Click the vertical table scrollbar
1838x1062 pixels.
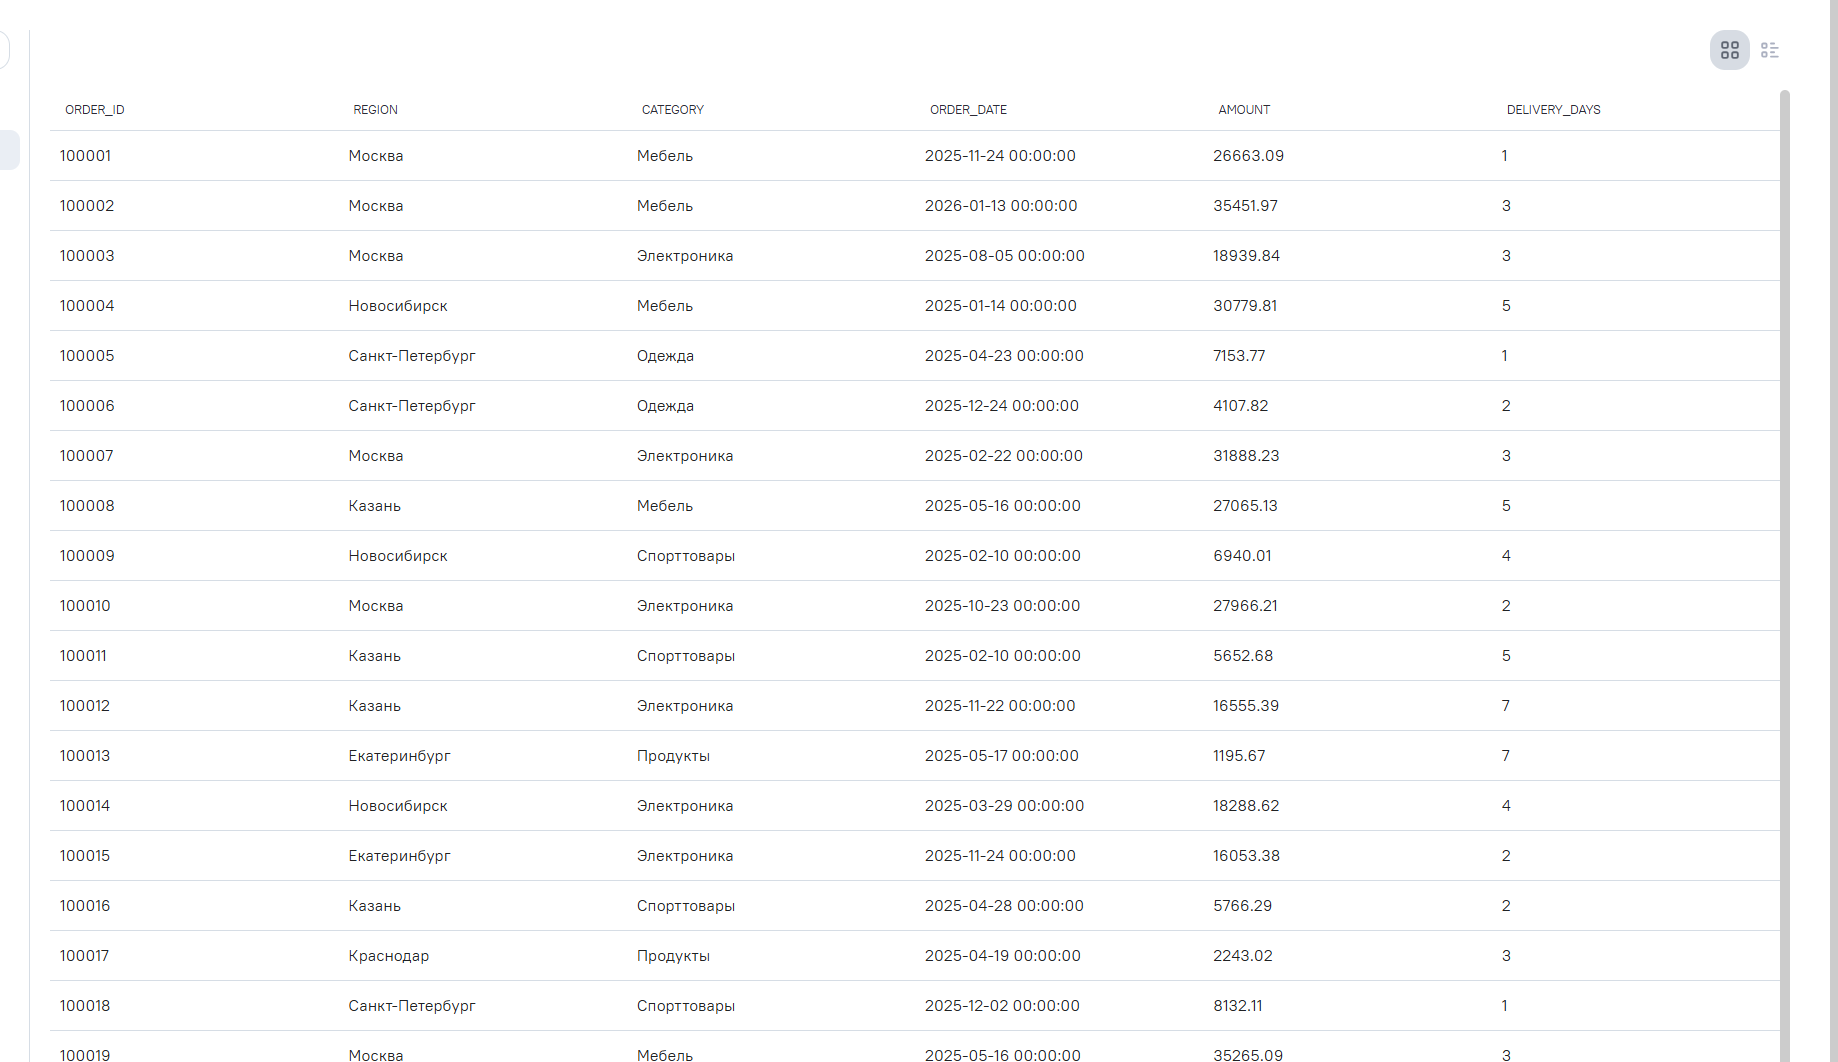[x=1785, y=575]
